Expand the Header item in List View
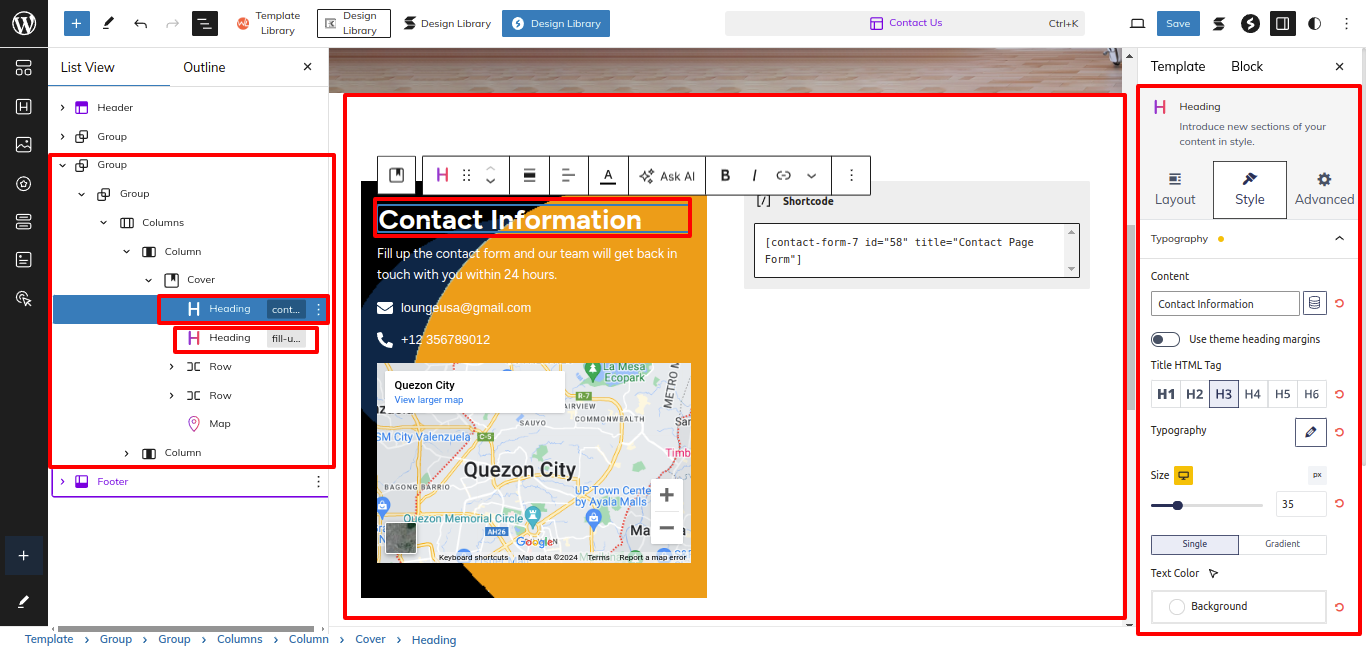Viewport: 1366px width, 654px height. pos(62,108)
